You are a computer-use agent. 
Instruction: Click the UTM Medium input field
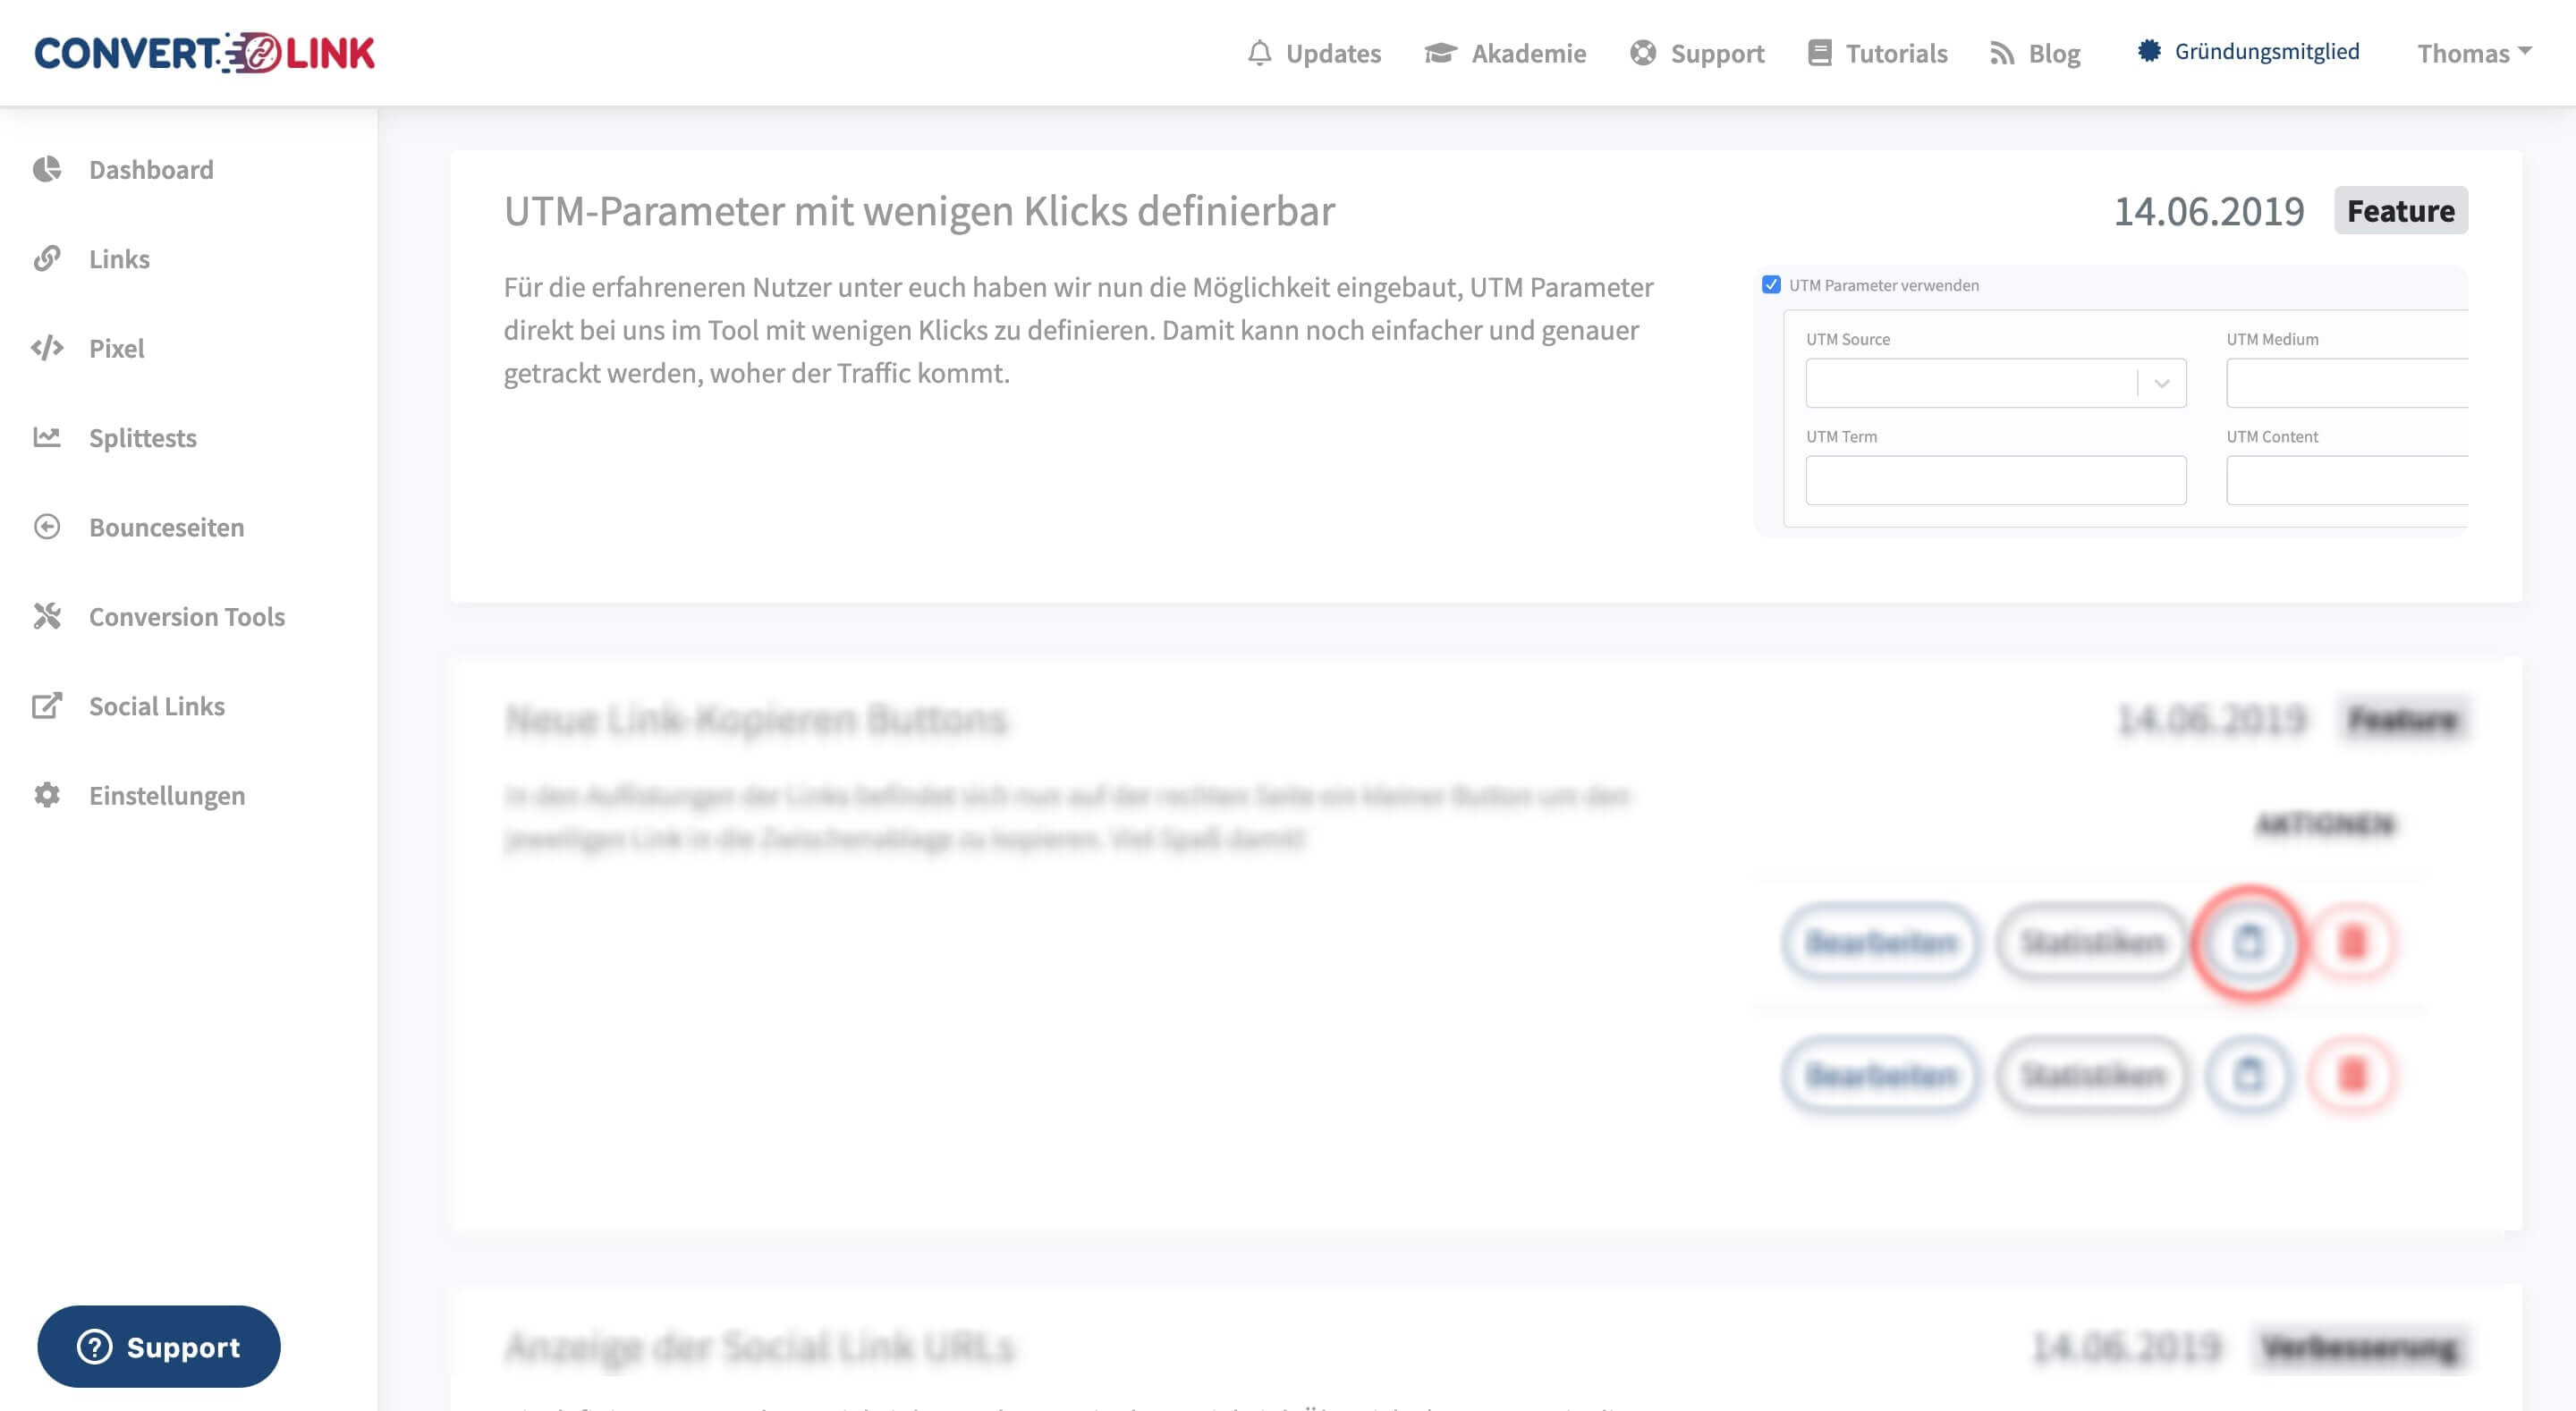pos(2347,383)
